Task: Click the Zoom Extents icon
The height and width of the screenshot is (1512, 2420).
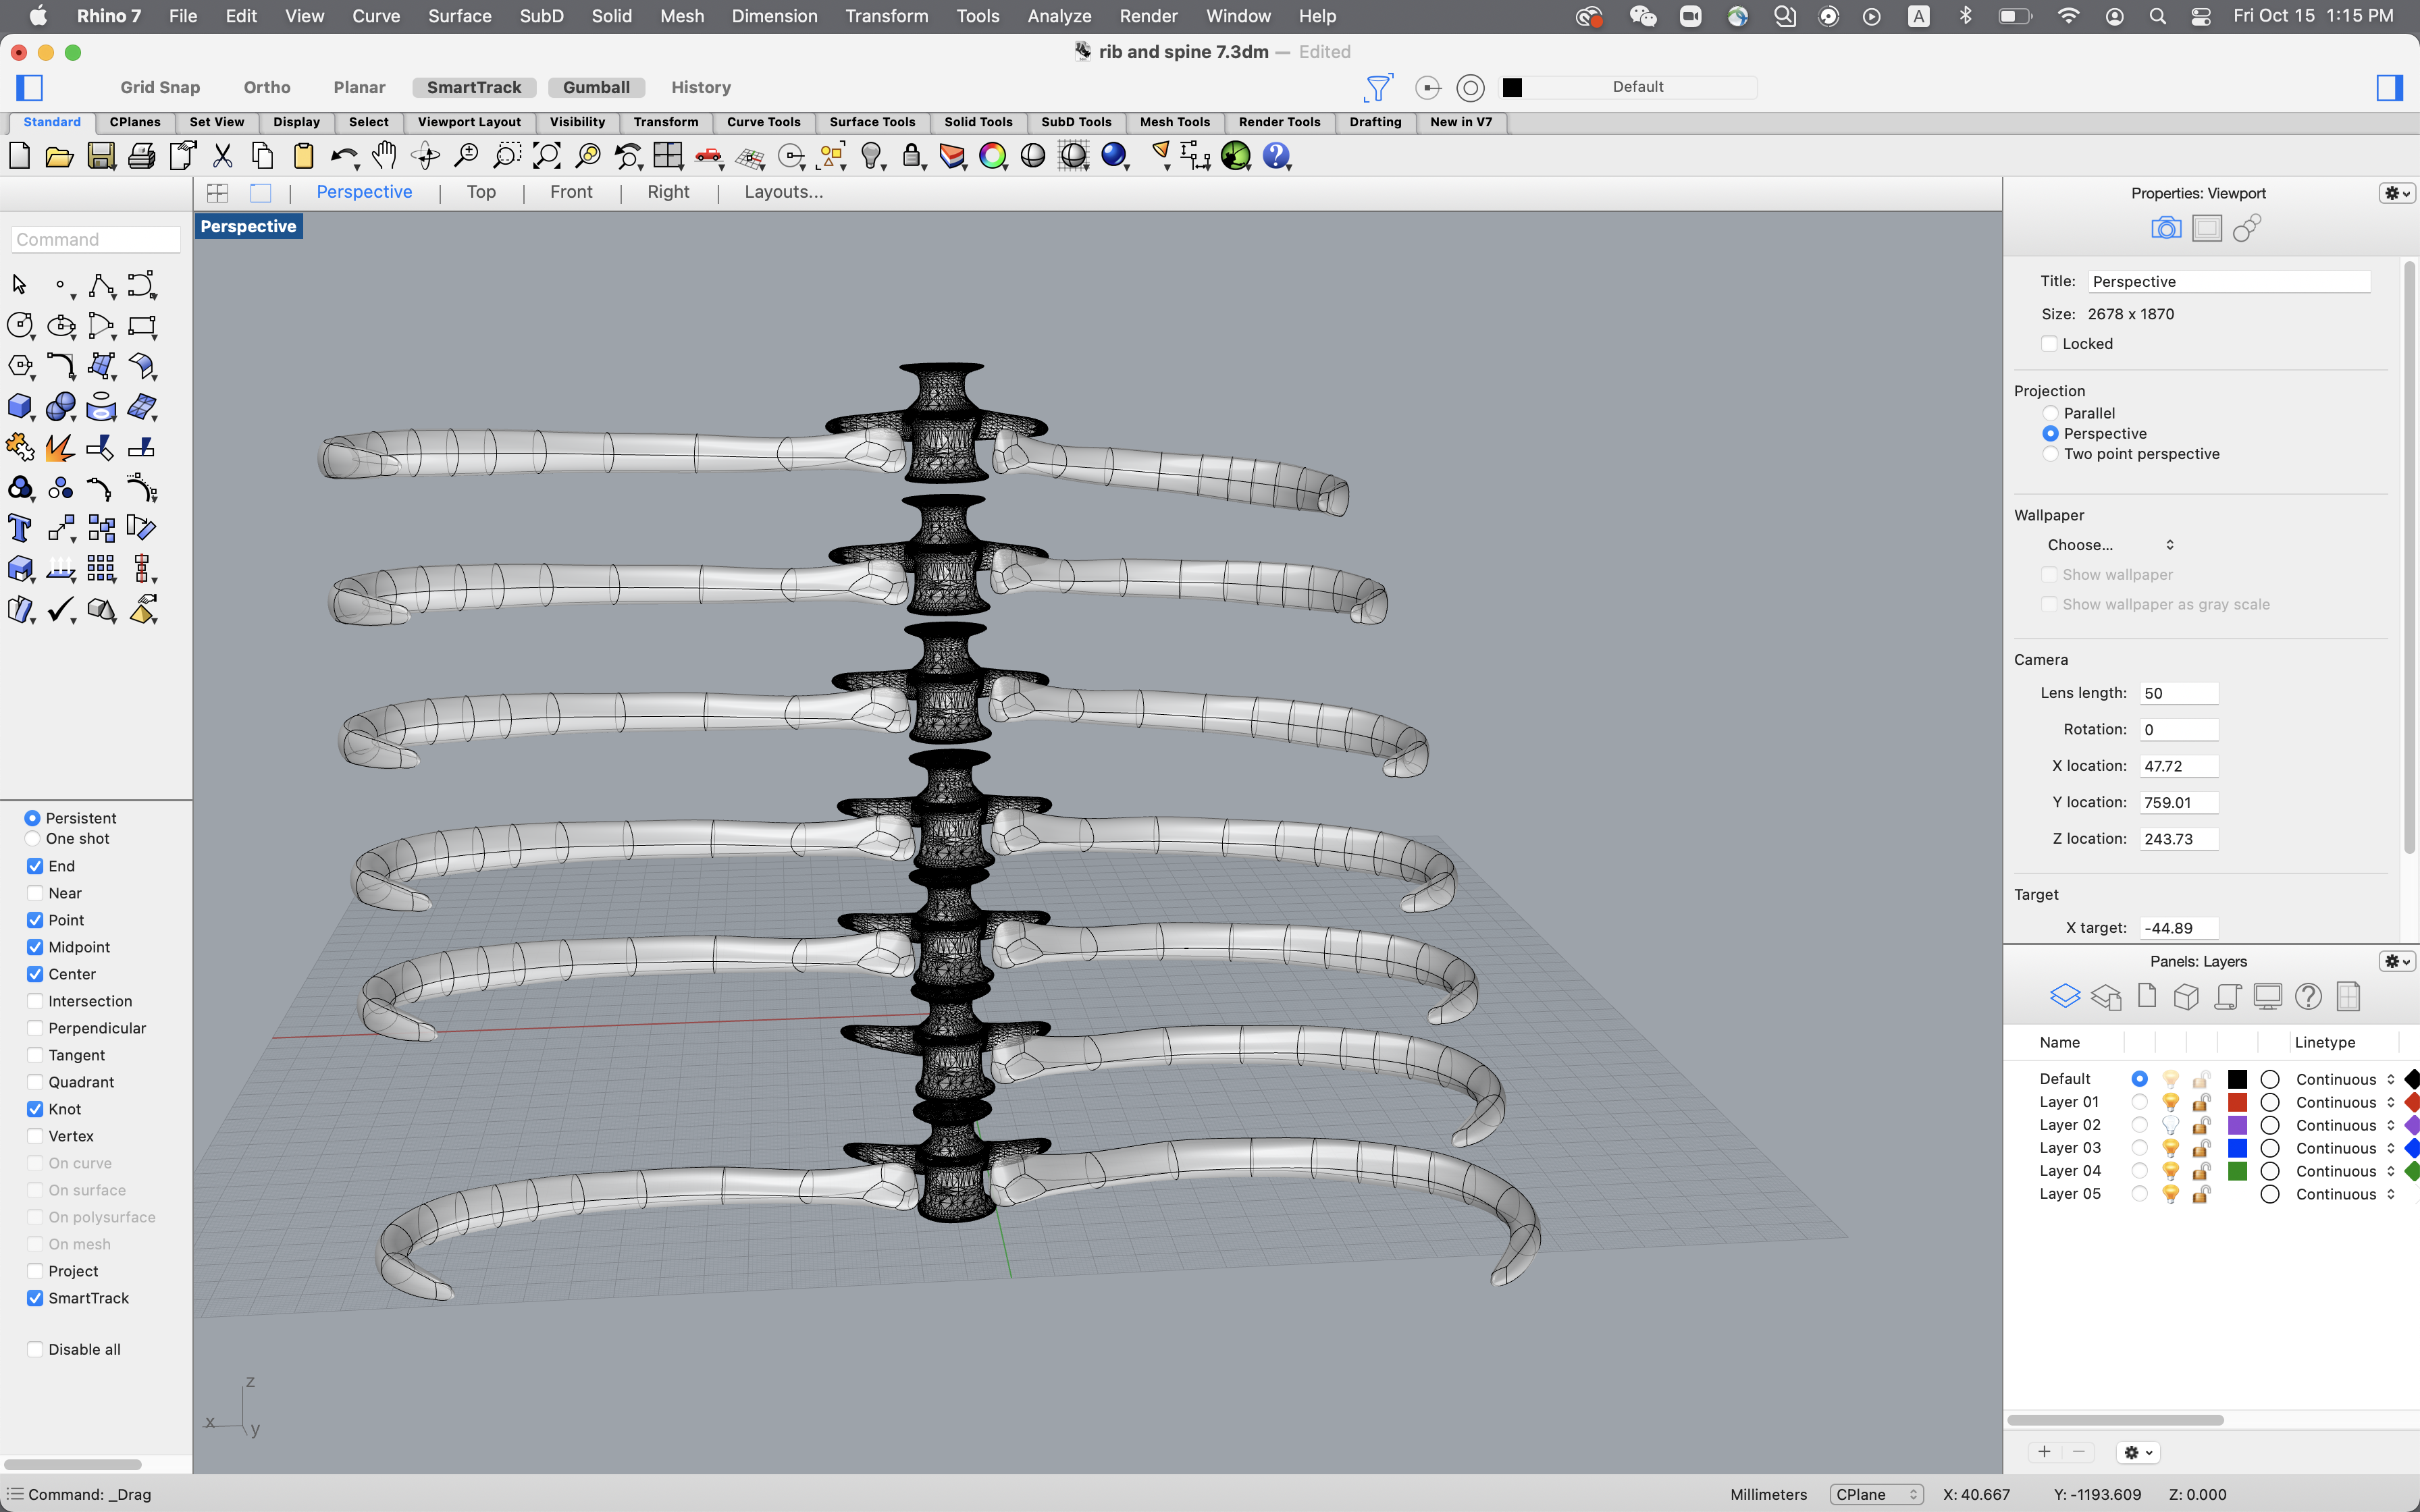Action: point(547,156)
